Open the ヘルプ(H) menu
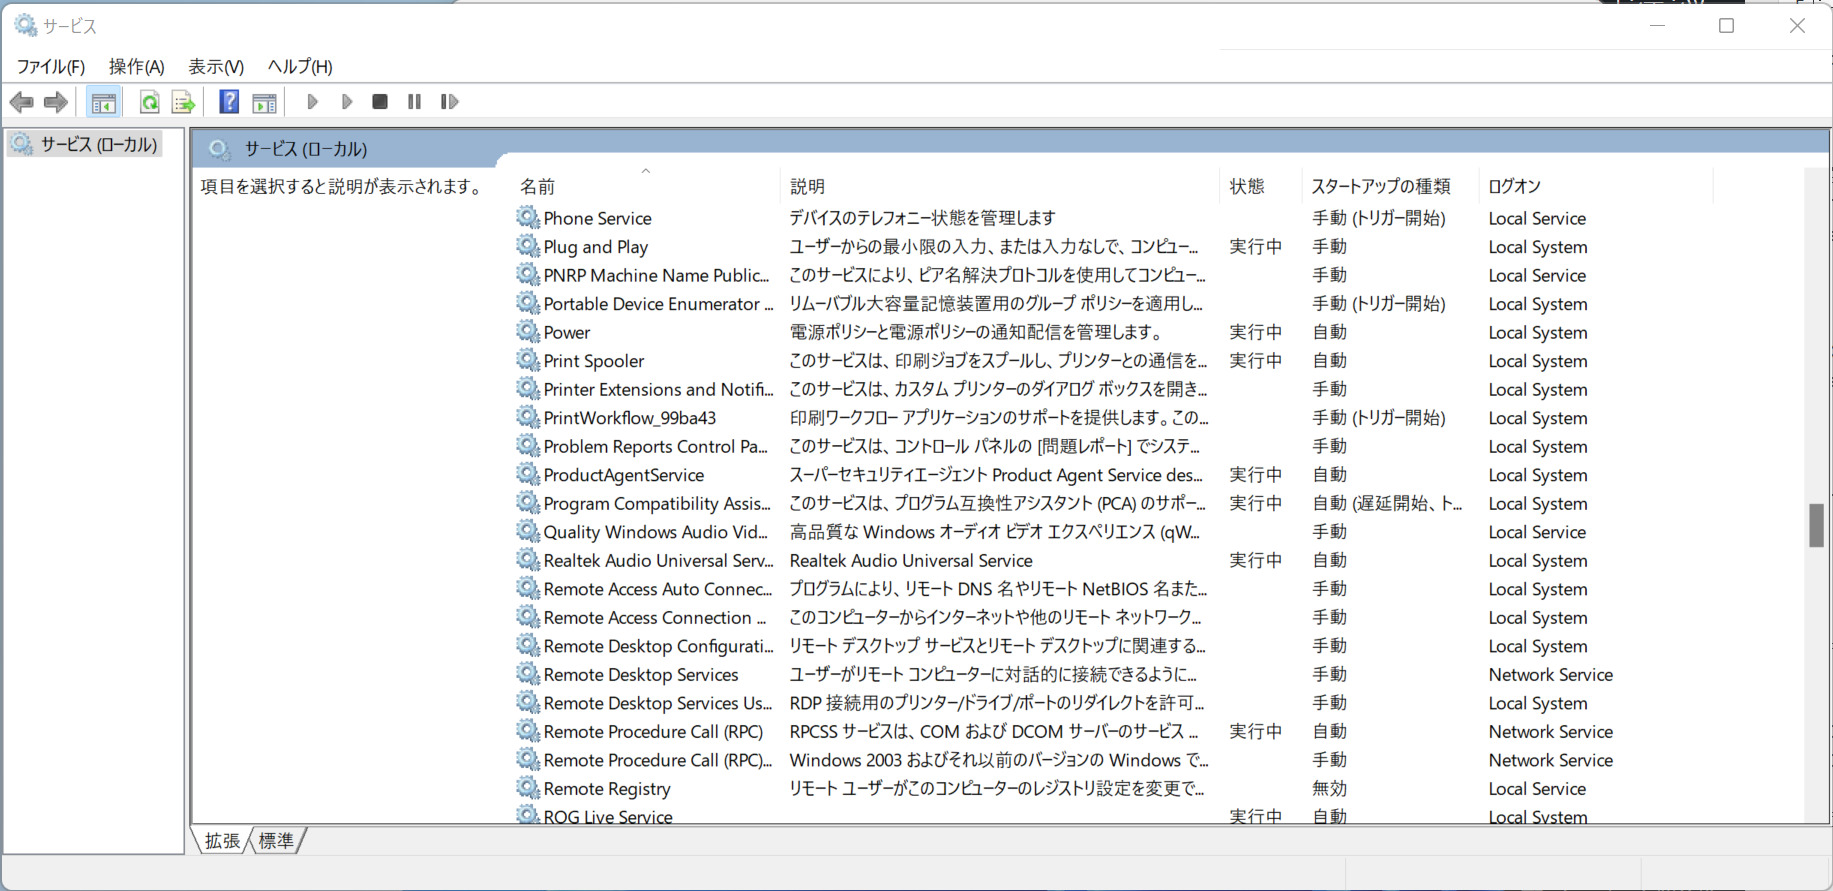 tap(300, 67)
